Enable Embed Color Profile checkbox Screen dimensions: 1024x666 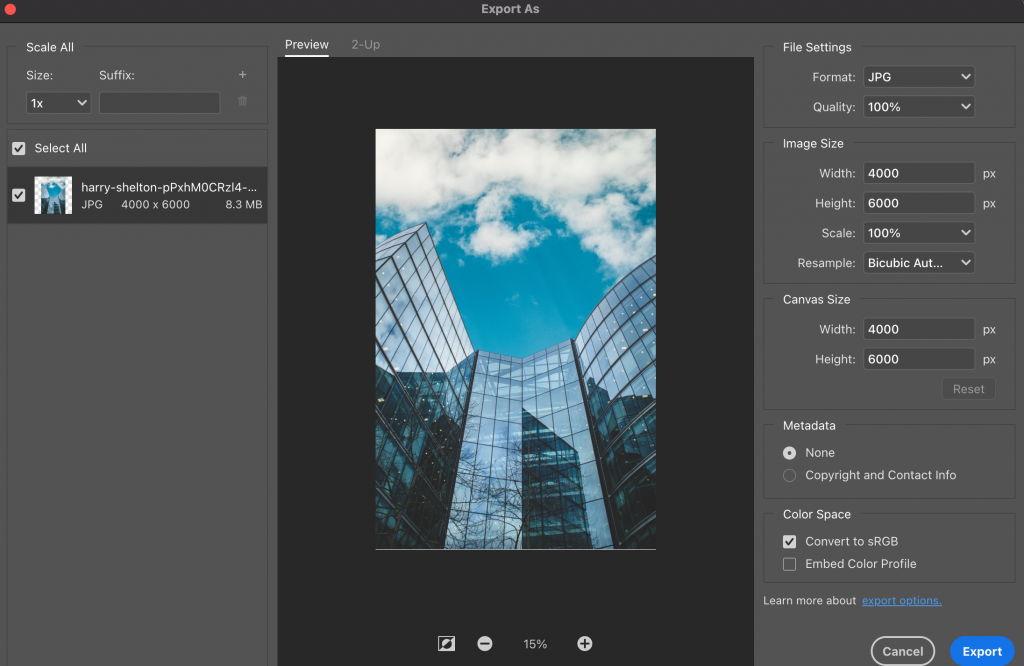tap(790, 564)
